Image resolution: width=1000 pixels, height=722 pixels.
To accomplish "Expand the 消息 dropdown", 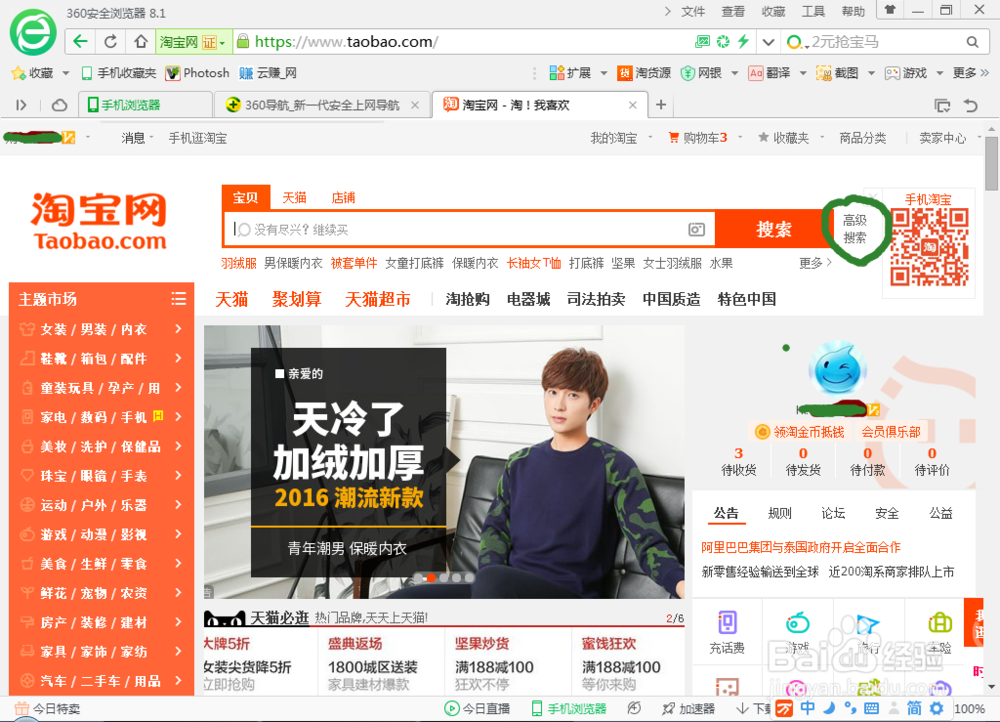I will tap(152, 137).
